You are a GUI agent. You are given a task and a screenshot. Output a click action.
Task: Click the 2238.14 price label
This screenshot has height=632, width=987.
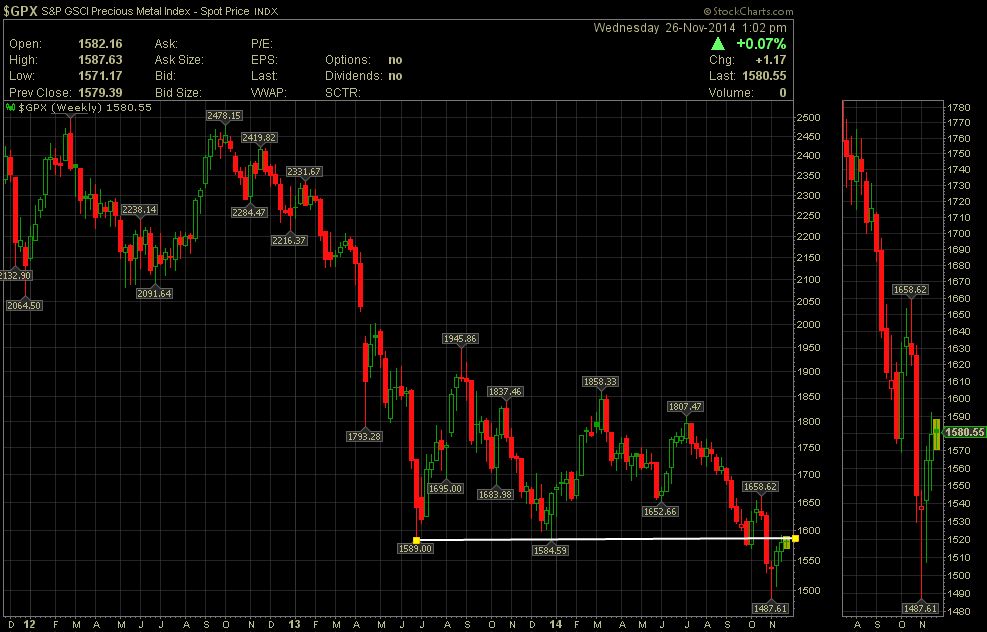[x=139, y=210]
